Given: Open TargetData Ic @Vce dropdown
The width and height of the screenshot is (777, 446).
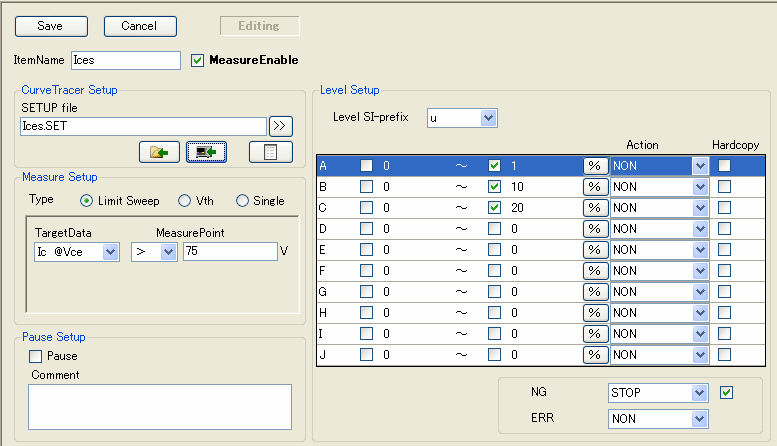Looking at the screenshot, I should coord(111,252).
